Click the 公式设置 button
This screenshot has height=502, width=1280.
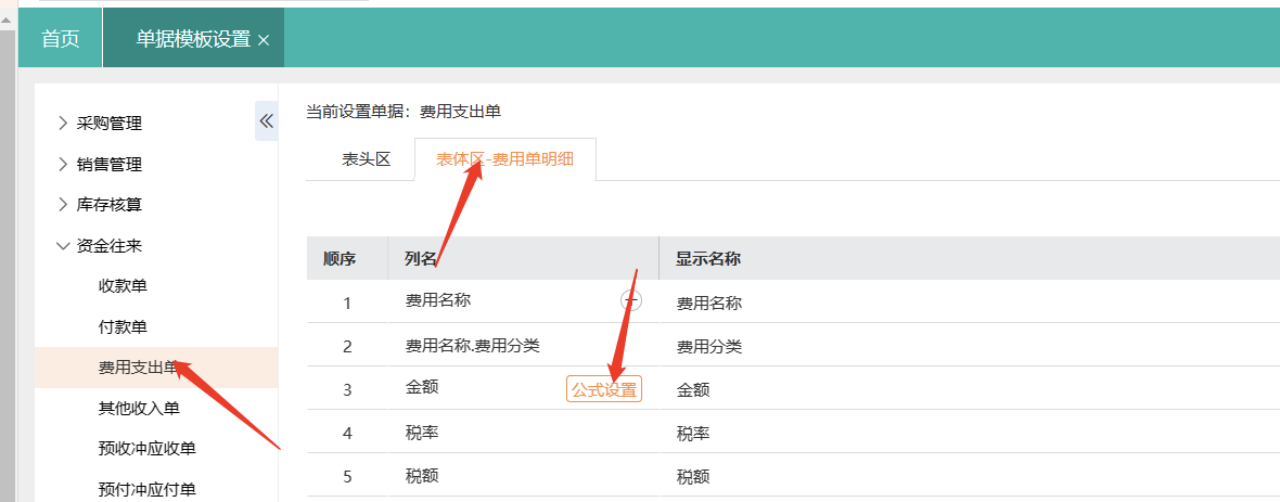(604, 390)
